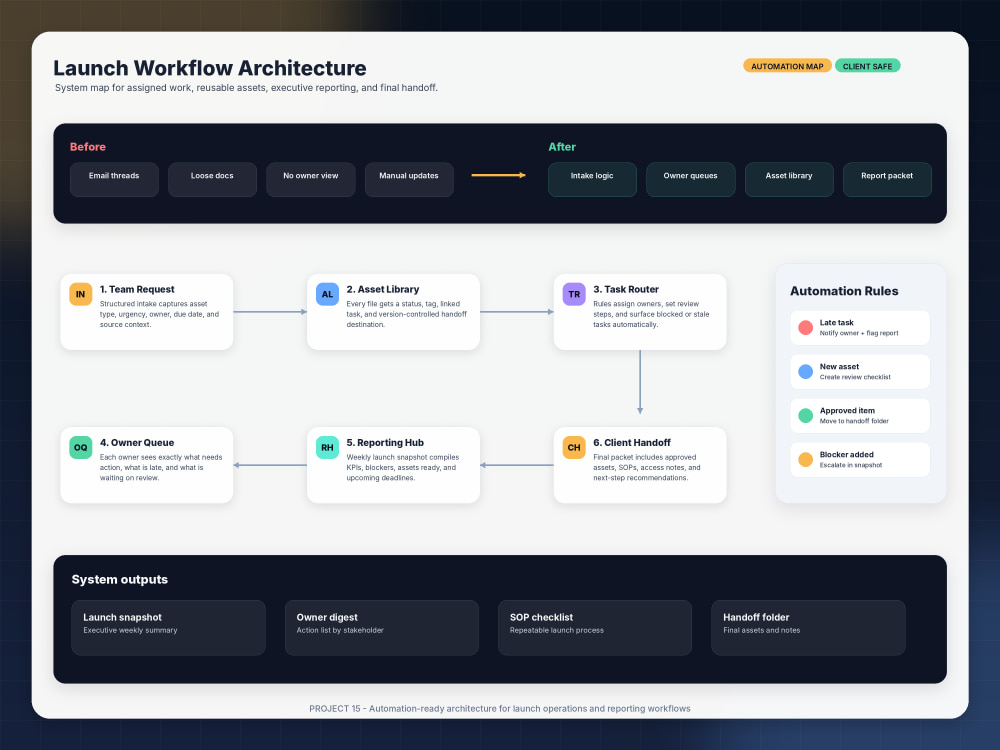
Task: Click the PROJECT 15 footer caption
Action: [x=499, y=709]
